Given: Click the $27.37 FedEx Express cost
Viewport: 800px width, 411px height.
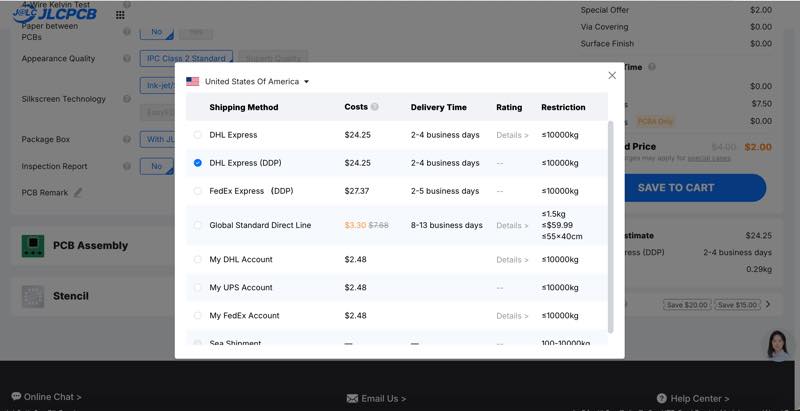Looking at the screenshot, I should [x=357, y=191].
